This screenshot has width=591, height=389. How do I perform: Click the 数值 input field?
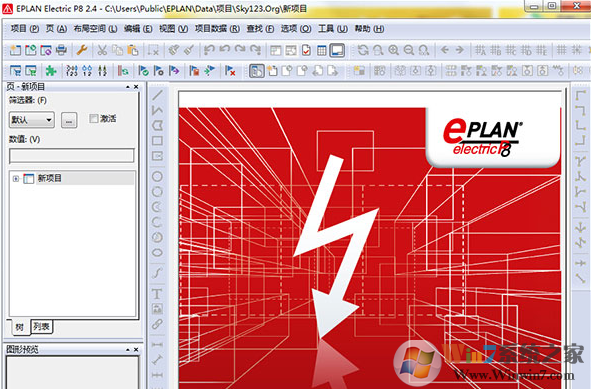click(x=72, y=156)
